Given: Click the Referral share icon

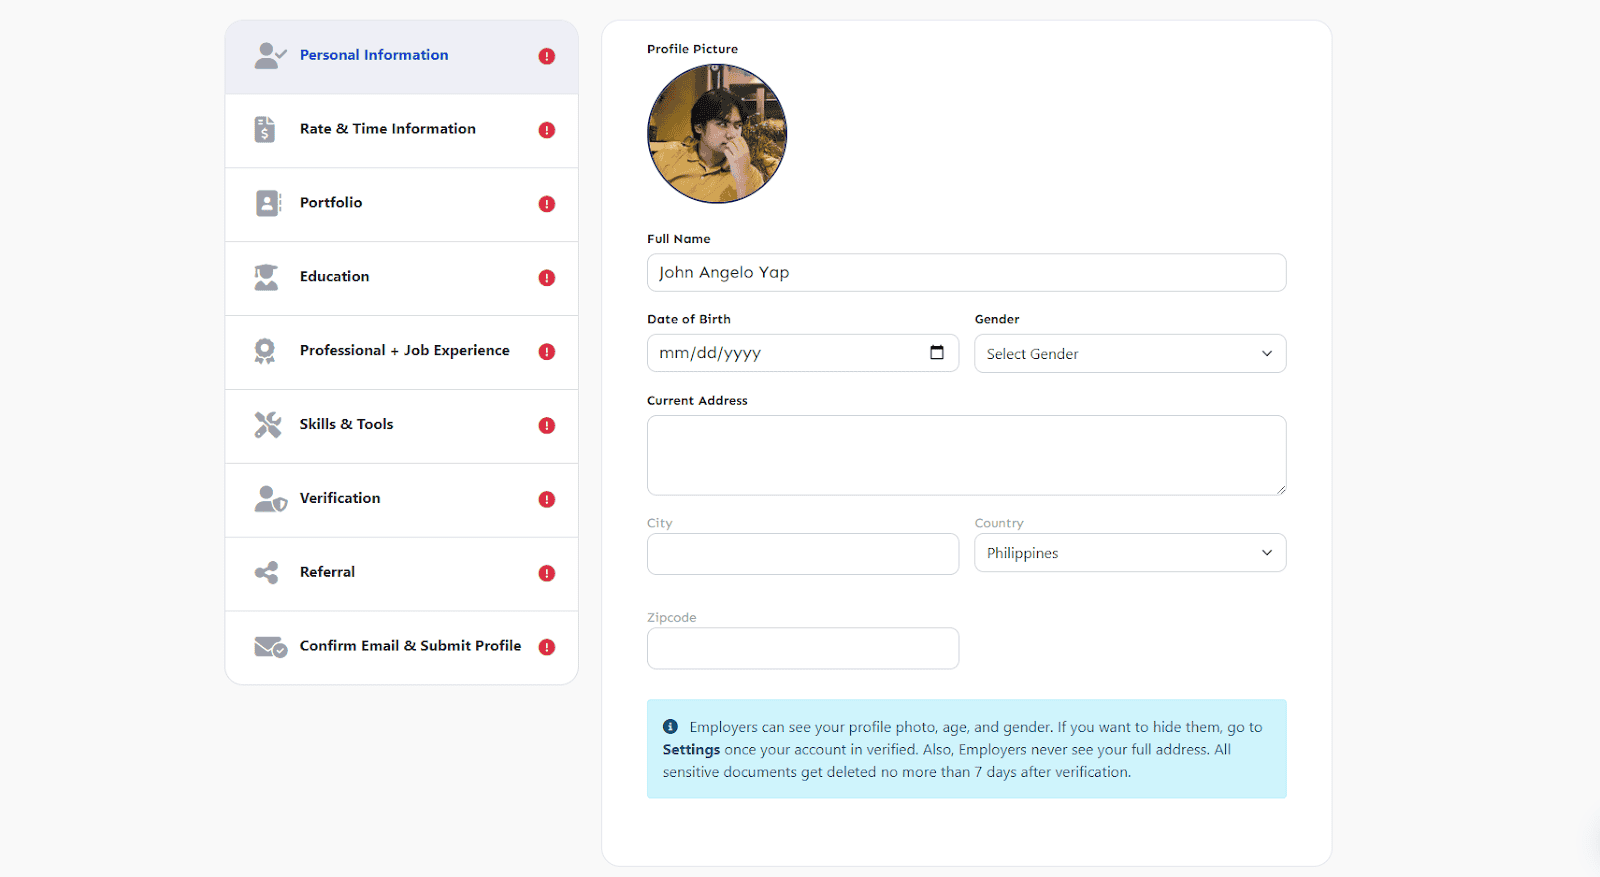Looking at the screenshot, I should point(266,573).
